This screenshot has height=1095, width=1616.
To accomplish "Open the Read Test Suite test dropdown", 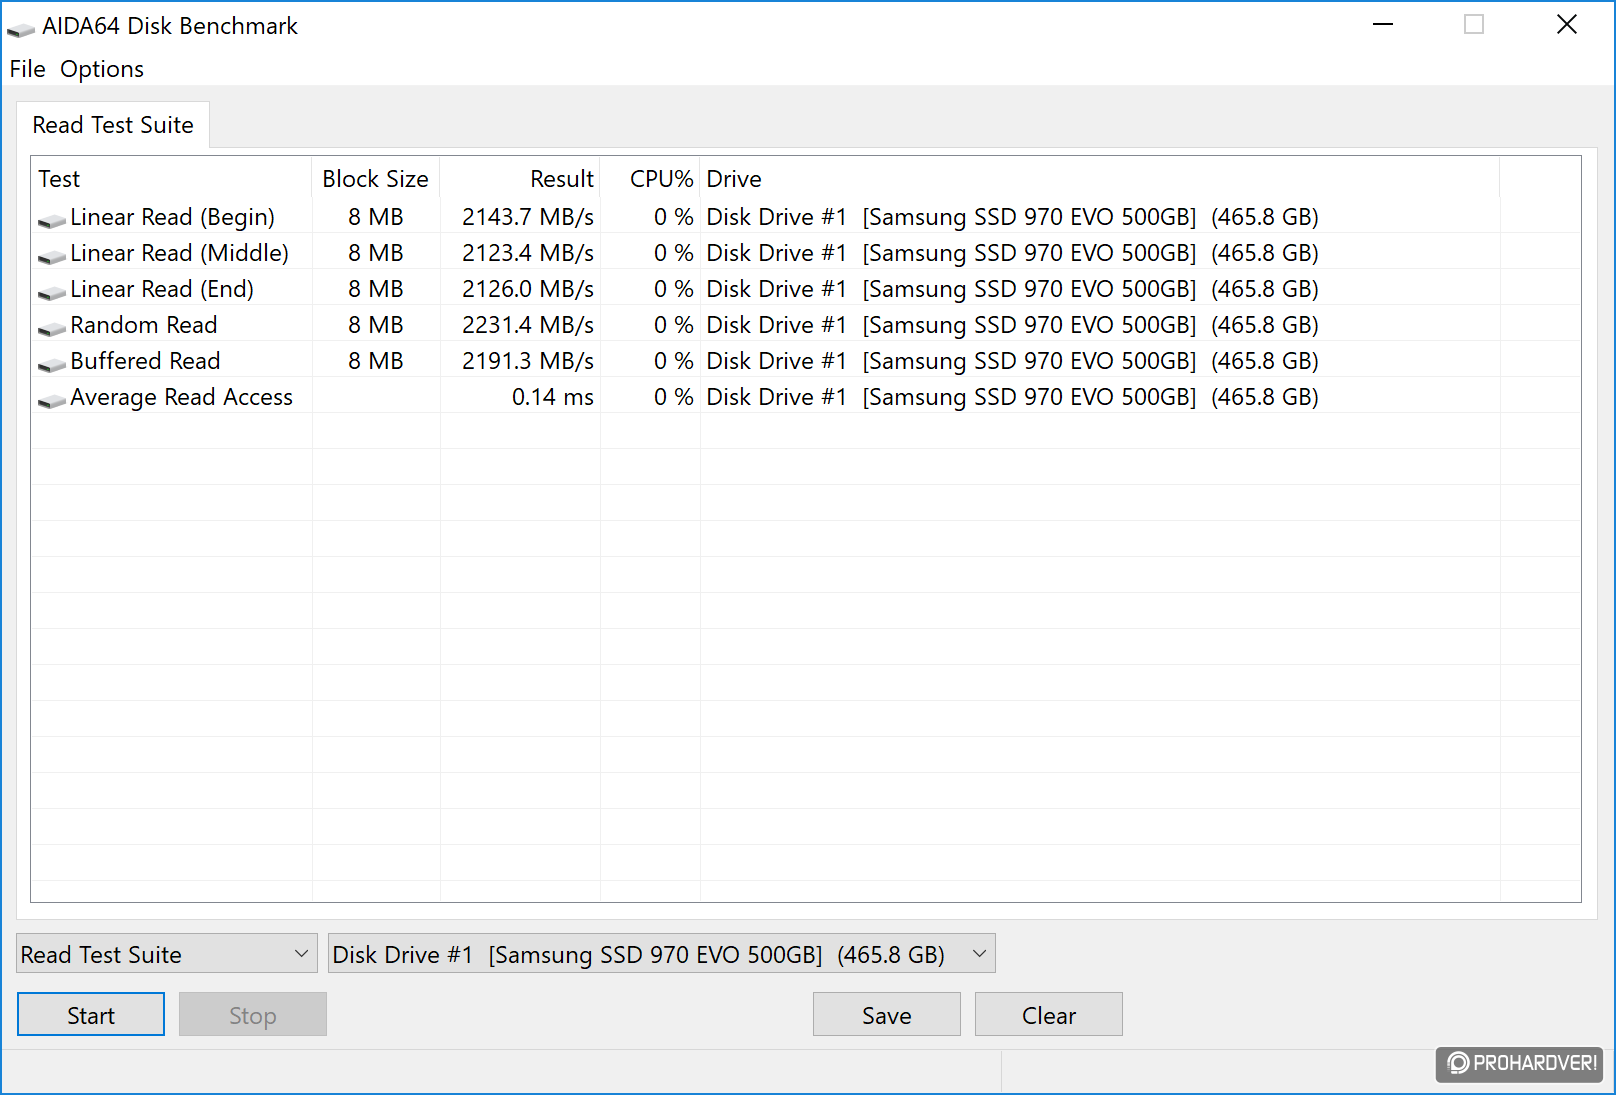I will click(167, 954).
